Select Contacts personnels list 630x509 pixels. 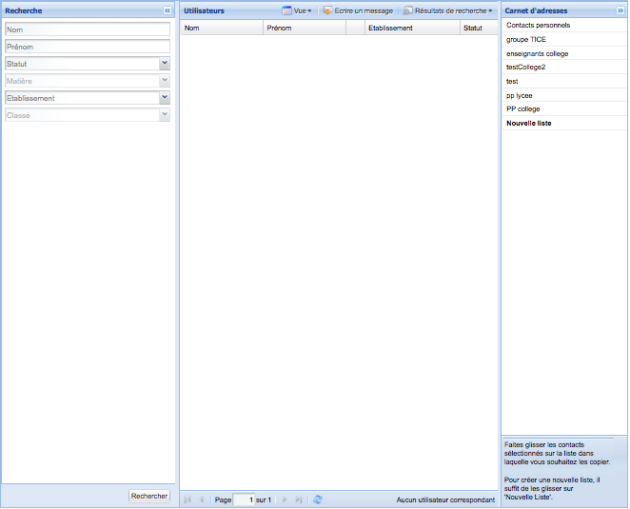pos(564,25)
